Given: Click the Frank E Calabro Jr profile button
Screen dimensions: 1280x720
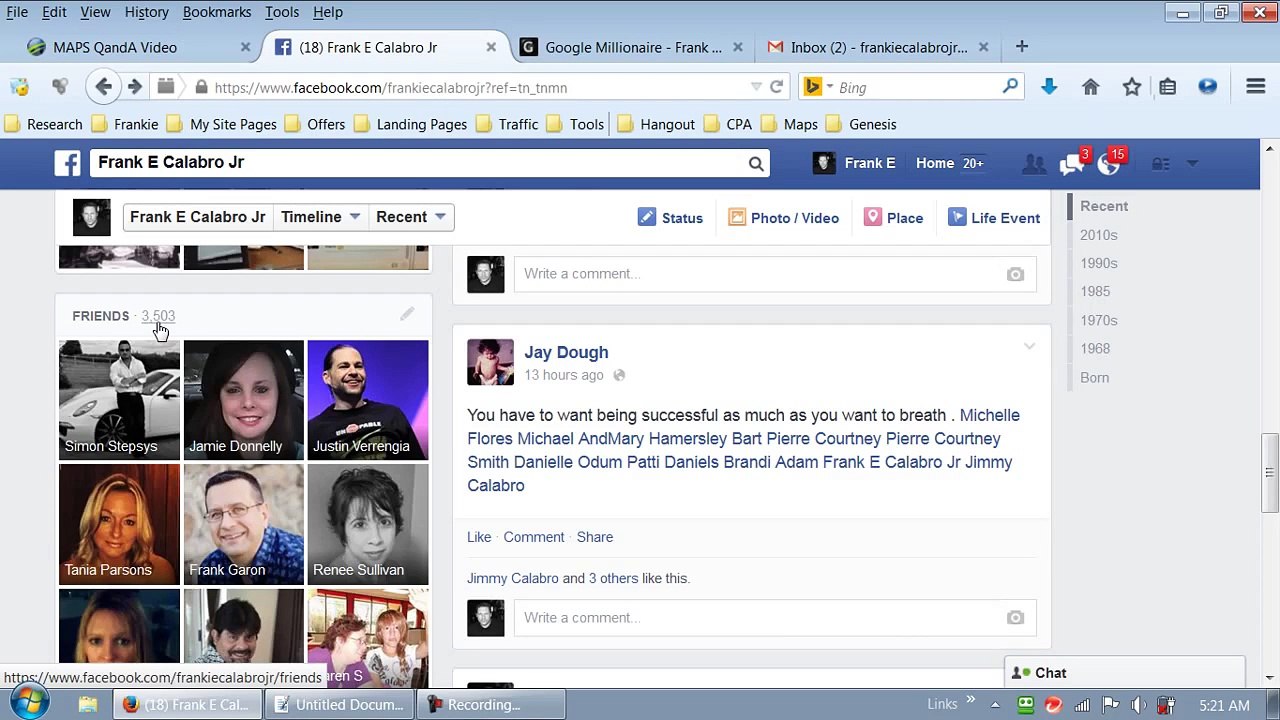Looking at the screenshot, I should point(197,217).
